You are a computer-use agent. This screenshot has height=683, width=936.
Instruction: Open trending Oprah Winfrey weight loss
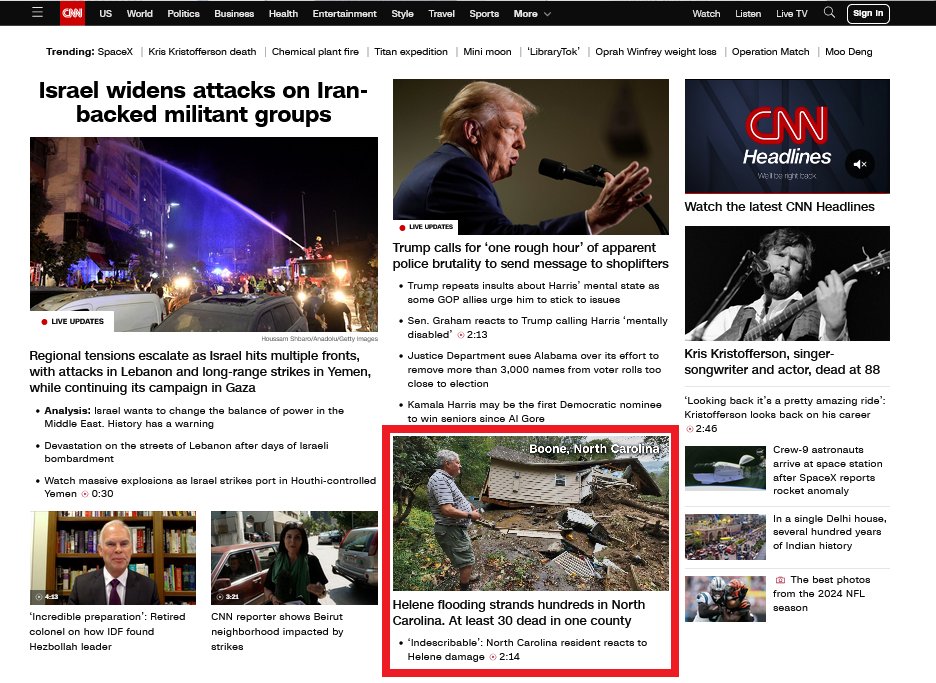pos(655,52)
